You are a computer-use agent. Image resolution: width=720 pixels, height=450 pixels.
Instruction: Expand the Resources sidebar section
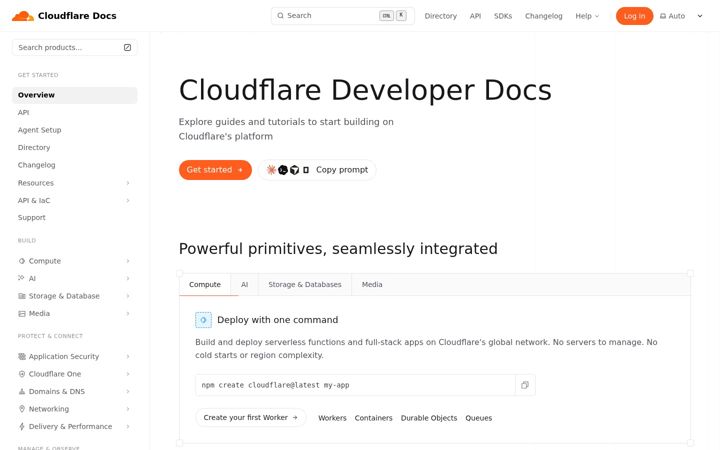coord(128,183)
